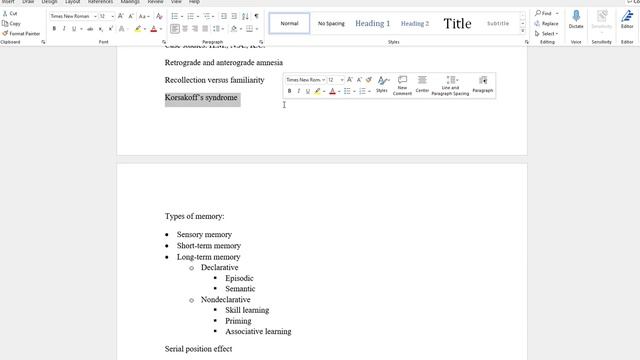Open the Help ribbon tab
The width and height of the screenshot is (640, 360).
(194, 2)
